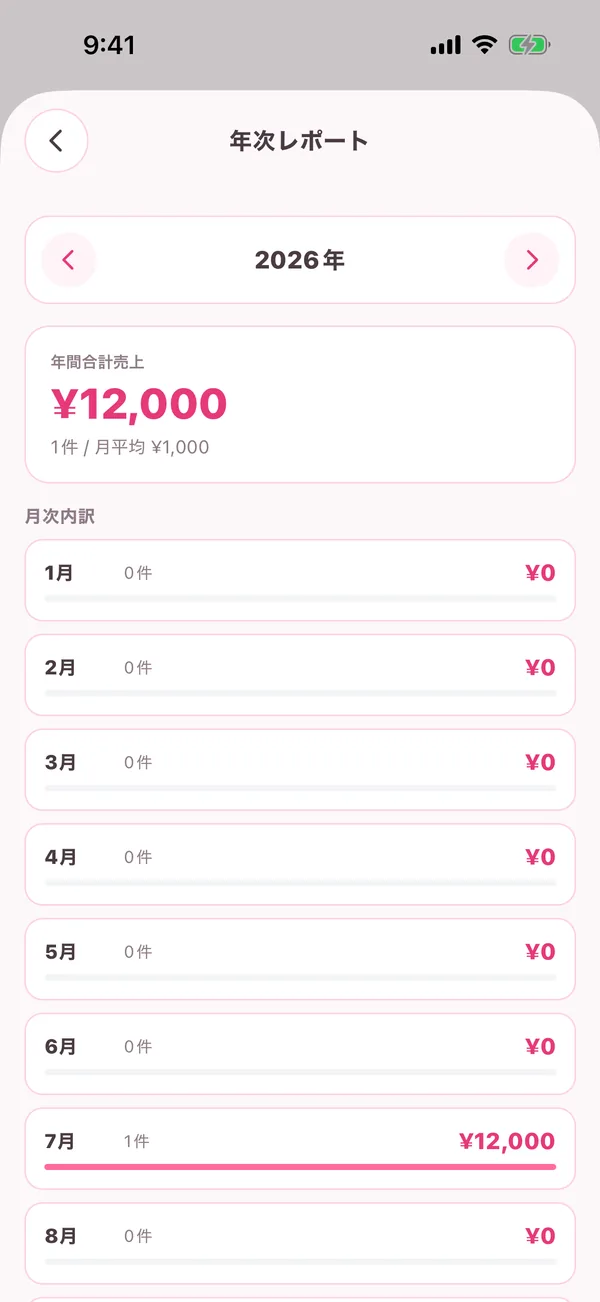Open the 2月 monthly row
The width and height of the screenshot is (600, 1302).
[300, 675]
